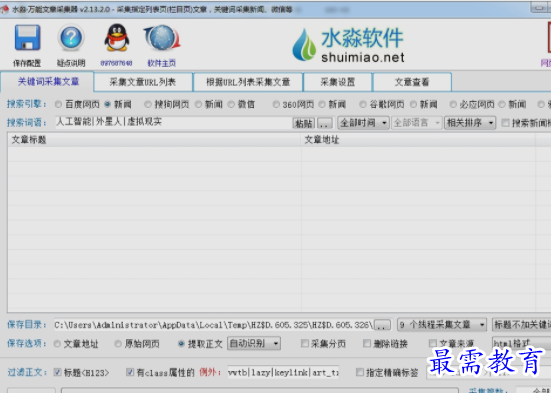Click the 文章地址 column header
Image resolution: width=551 pixels, height=393 pixels.
coord(418,140)
